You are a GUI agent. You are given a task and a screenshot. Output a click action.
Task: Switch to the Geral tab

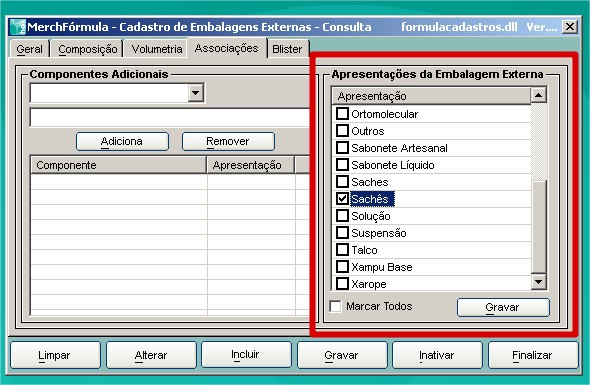[x=29, y=49]
